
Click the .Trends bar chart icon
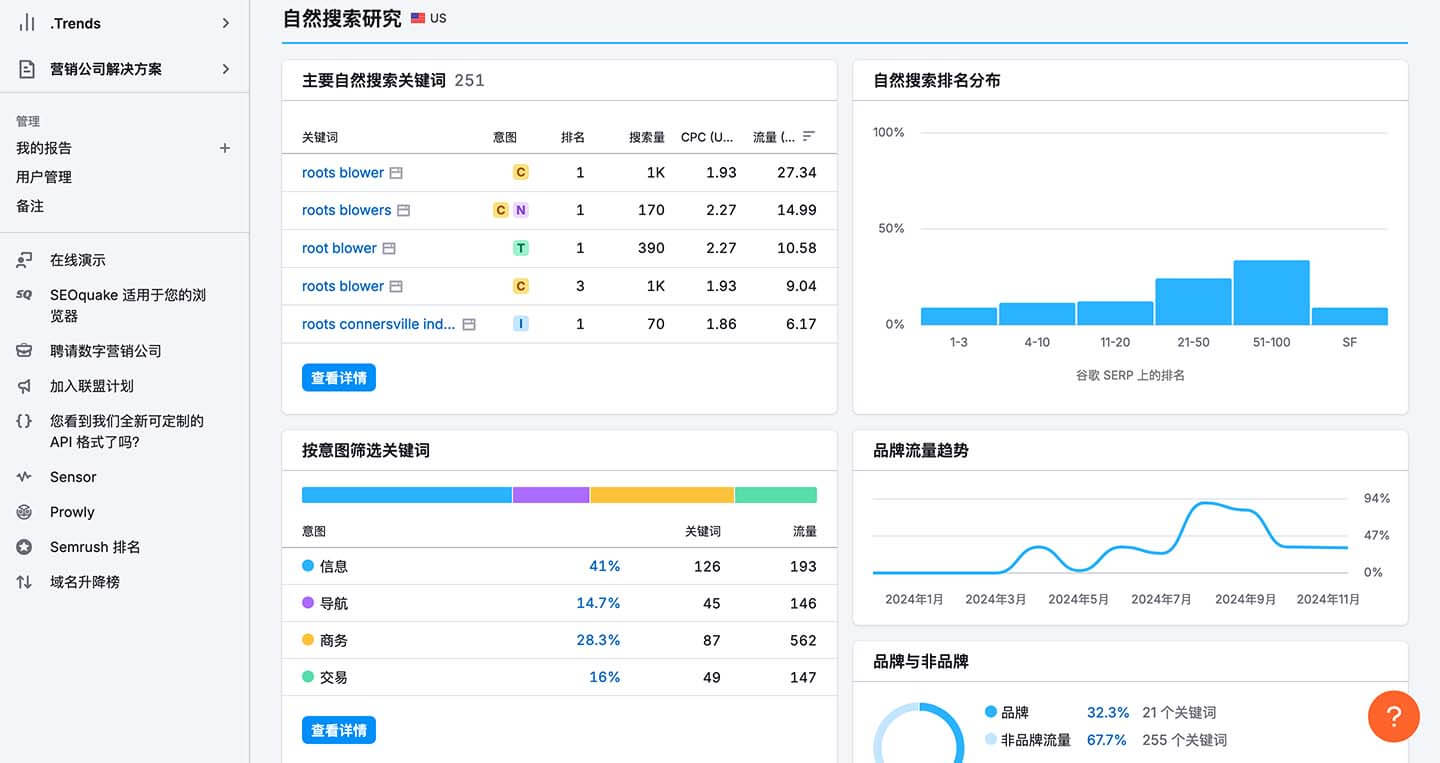coord(26,23)
